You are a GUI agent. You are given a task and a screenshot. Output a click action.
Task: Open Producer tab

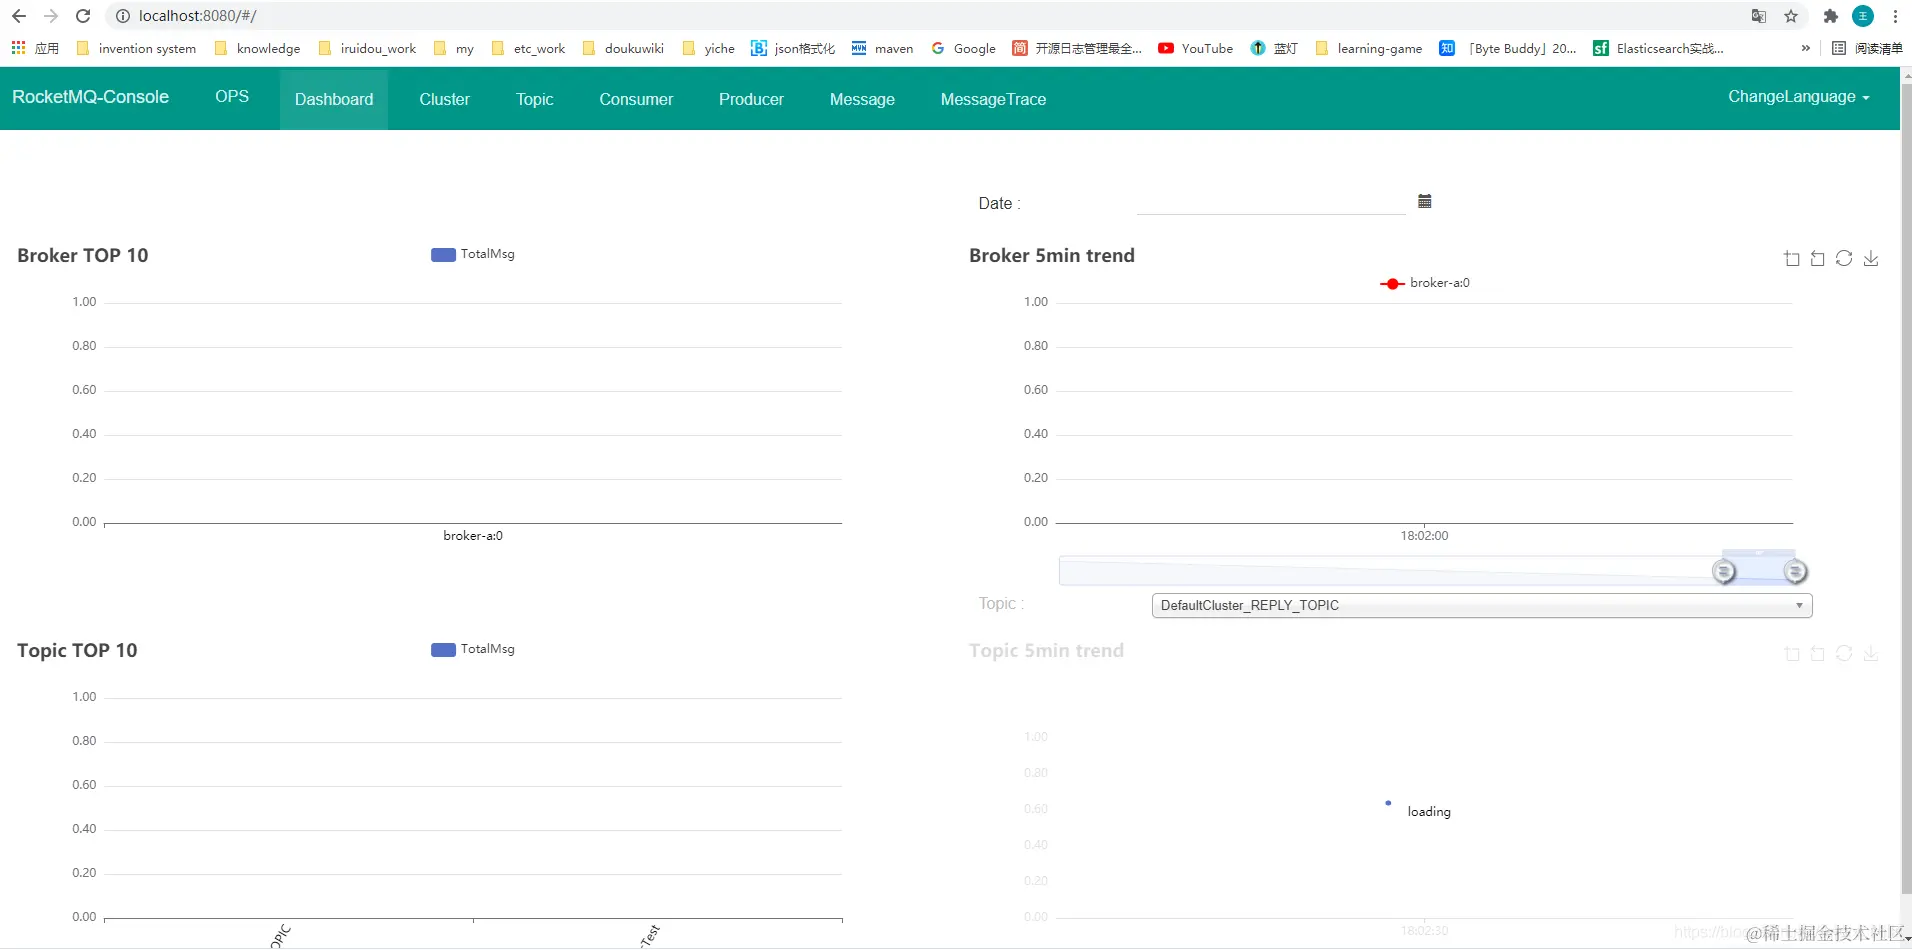(x=751, y=99)
